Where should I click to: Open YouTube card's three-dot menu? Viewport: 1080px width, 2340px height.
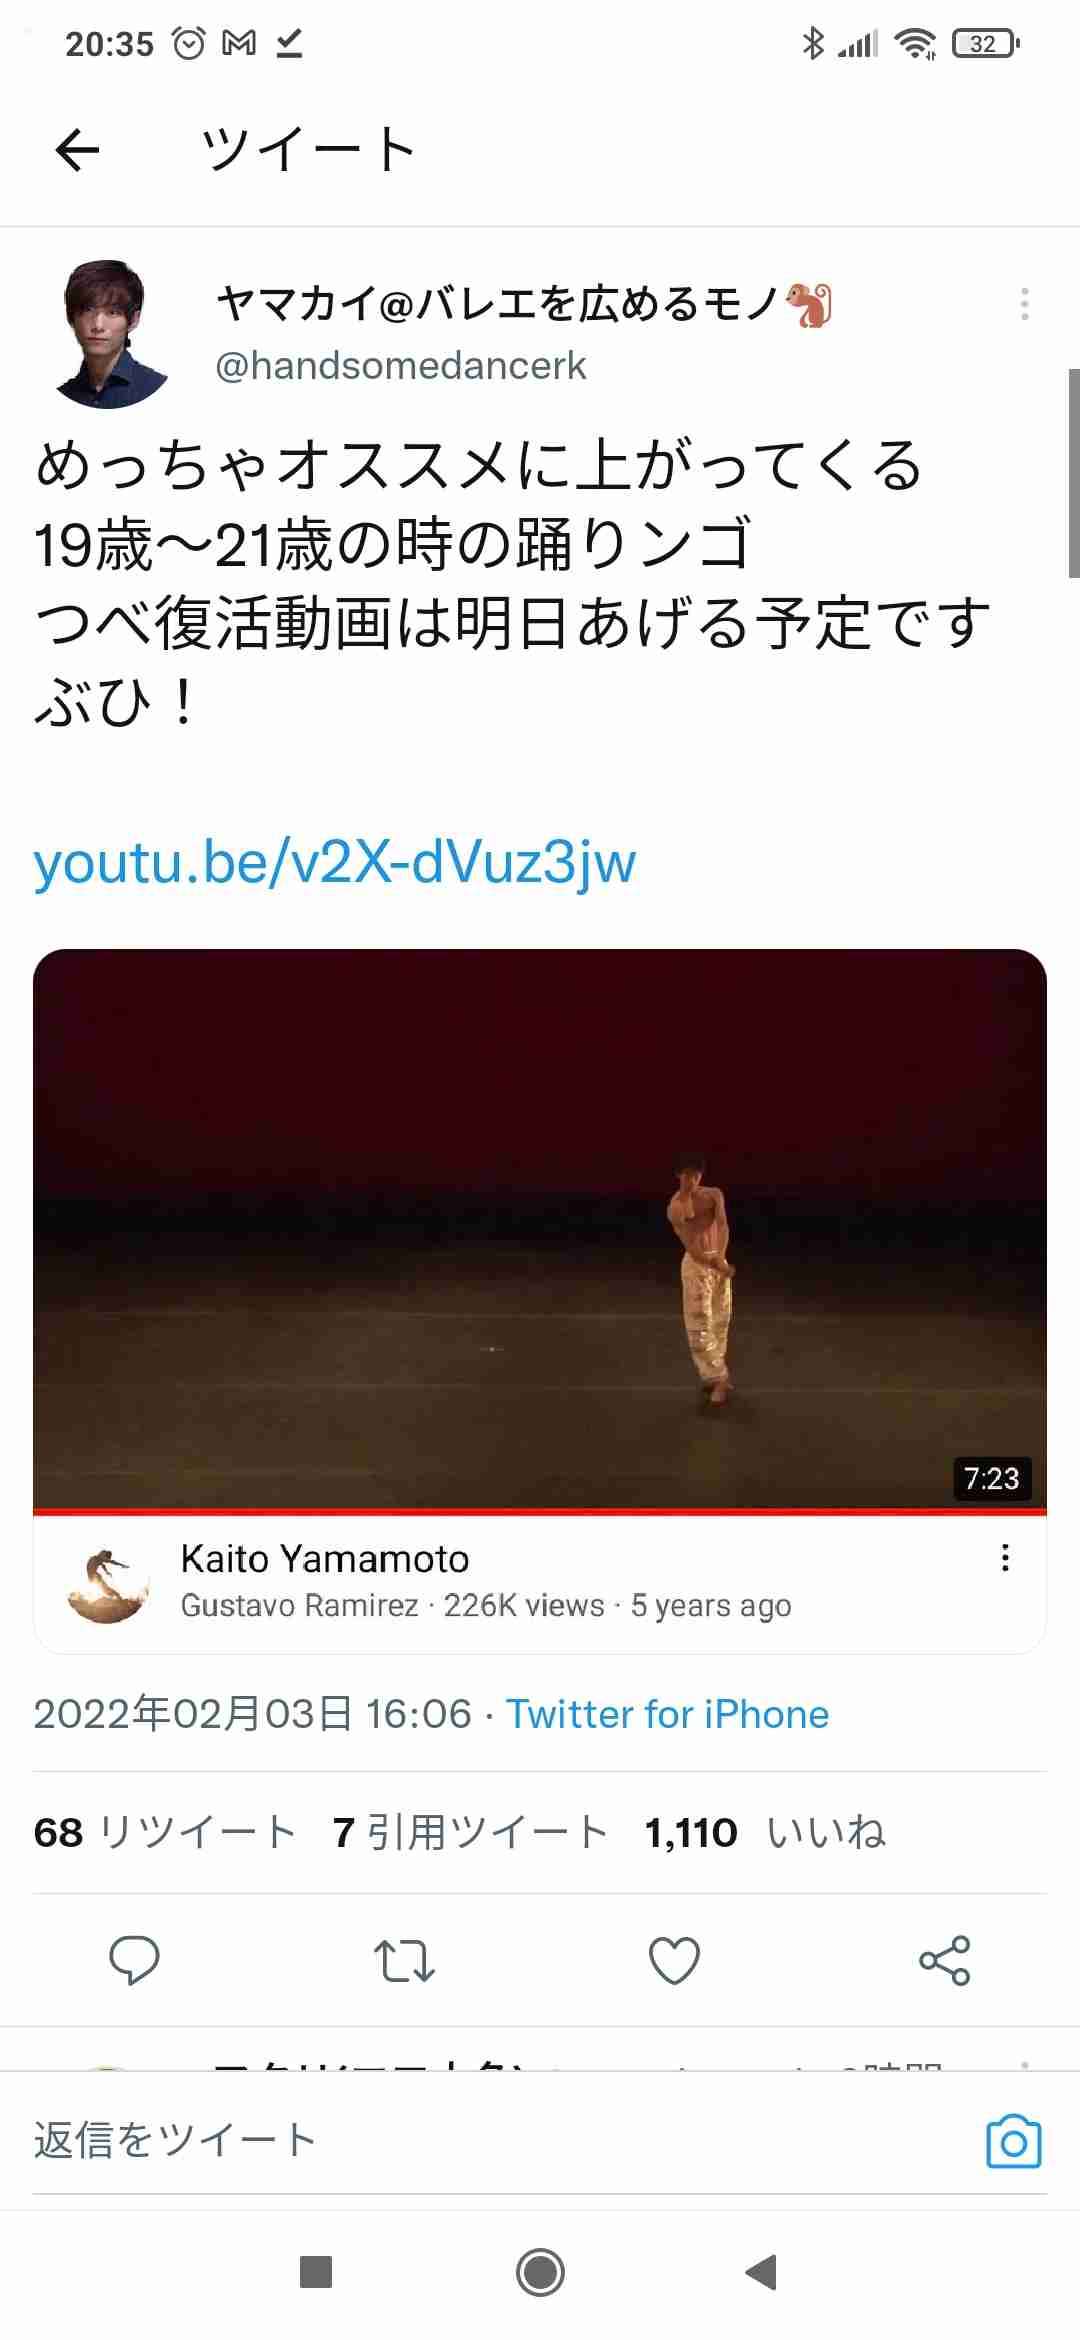(x=1005, y=1558)
